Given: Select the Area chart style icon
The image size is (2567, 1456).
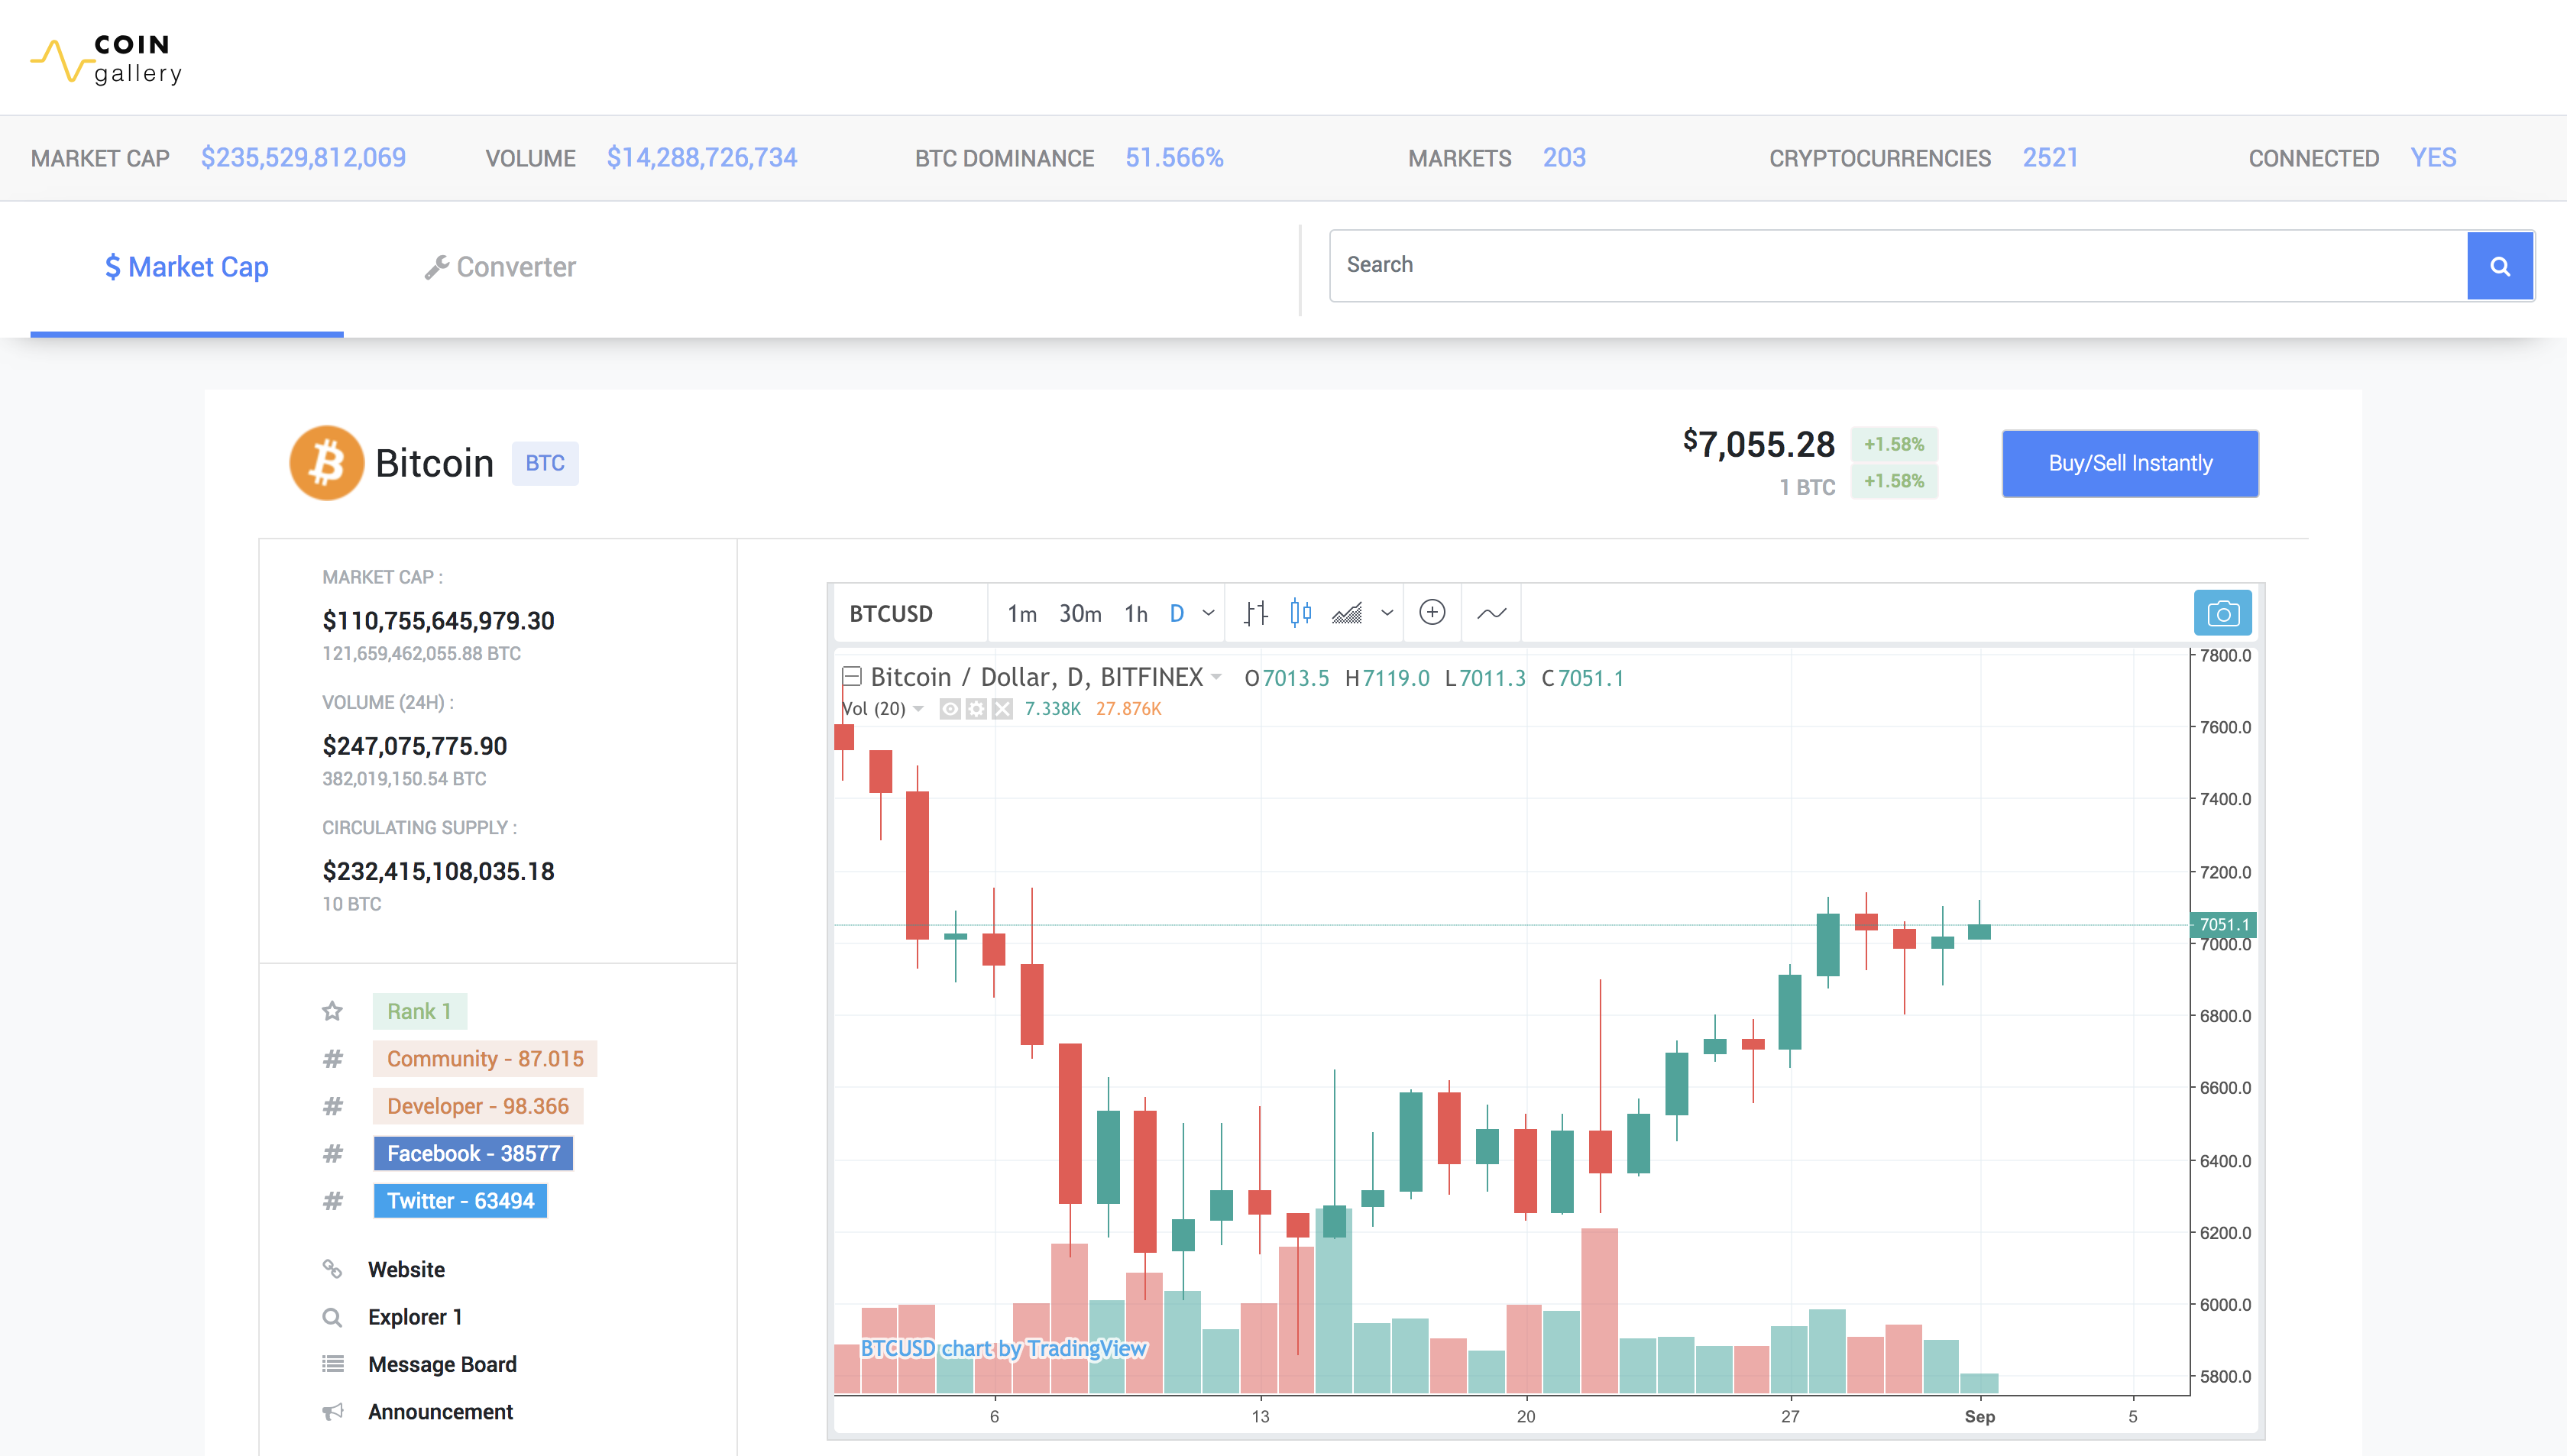Looking at the screenshot, I should pyautogui.click(x=1347, y=613).
